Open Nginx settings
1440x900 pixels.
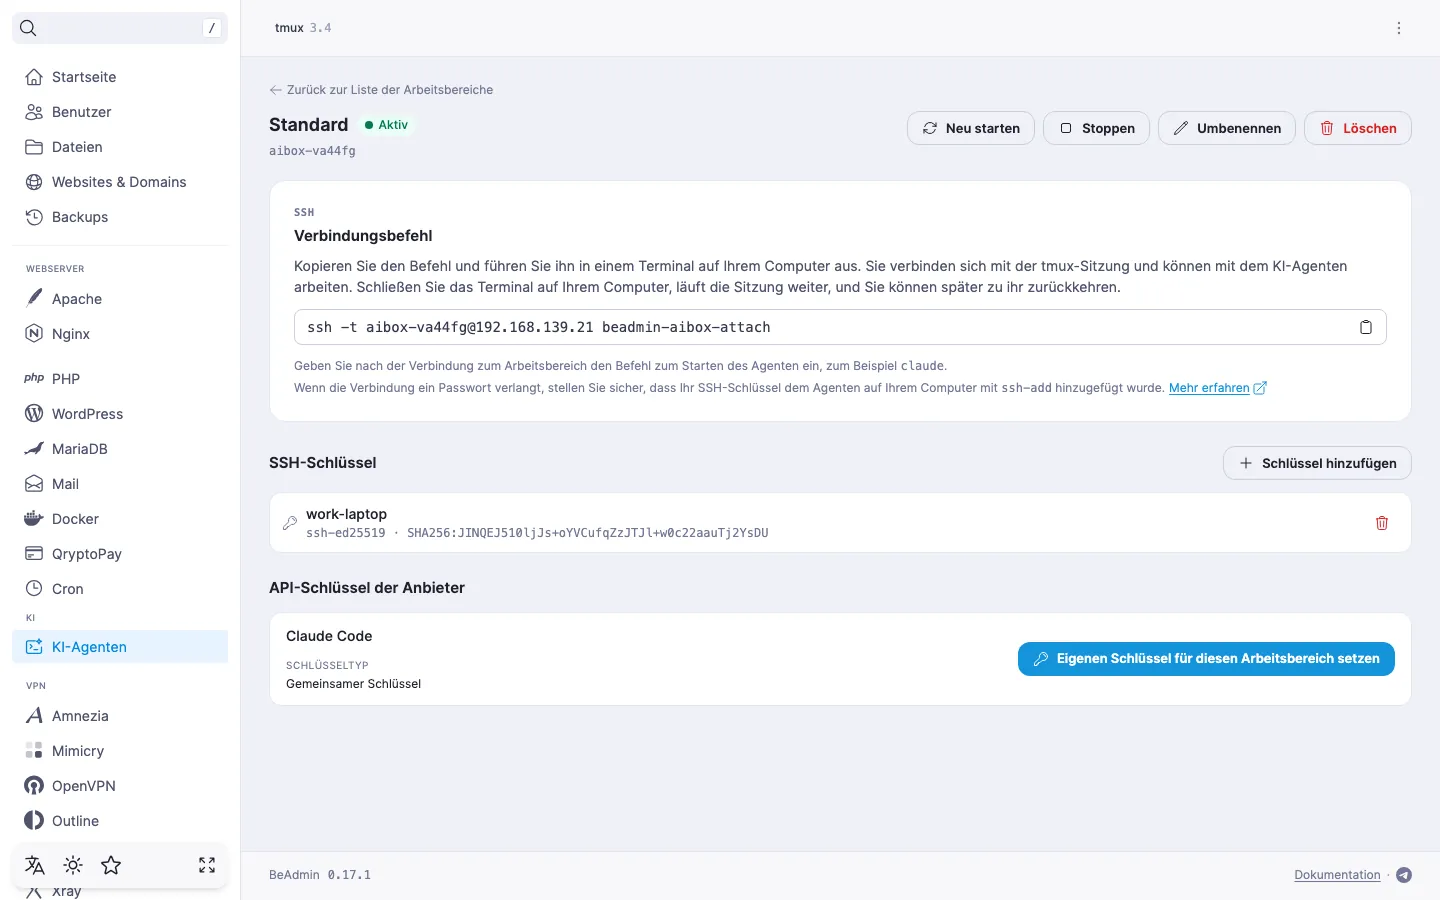click(120, 334)
